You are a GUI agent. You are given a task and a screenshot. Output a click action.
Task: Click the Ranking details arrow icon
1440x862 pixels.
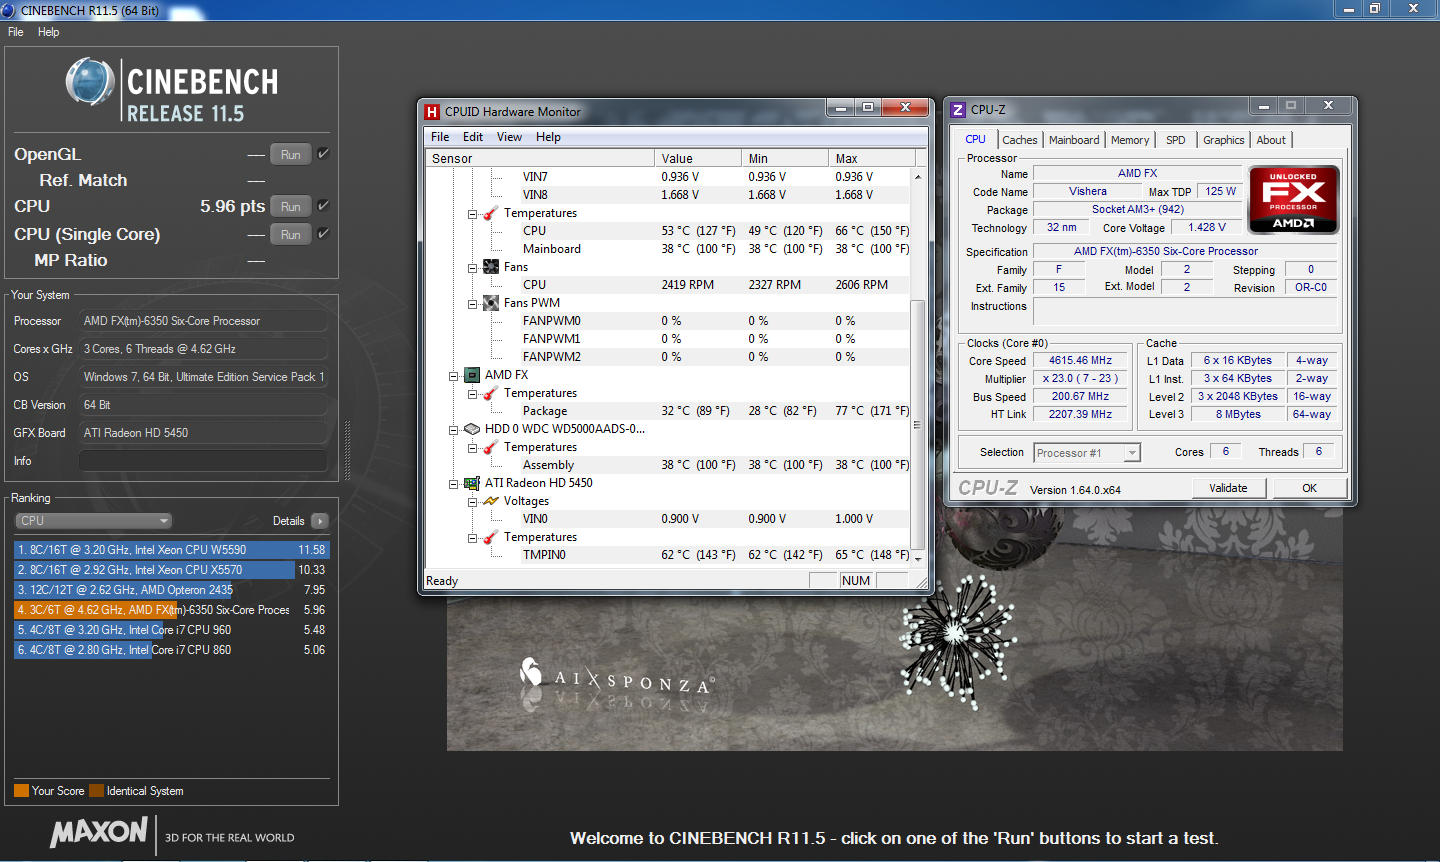point(320,521)
